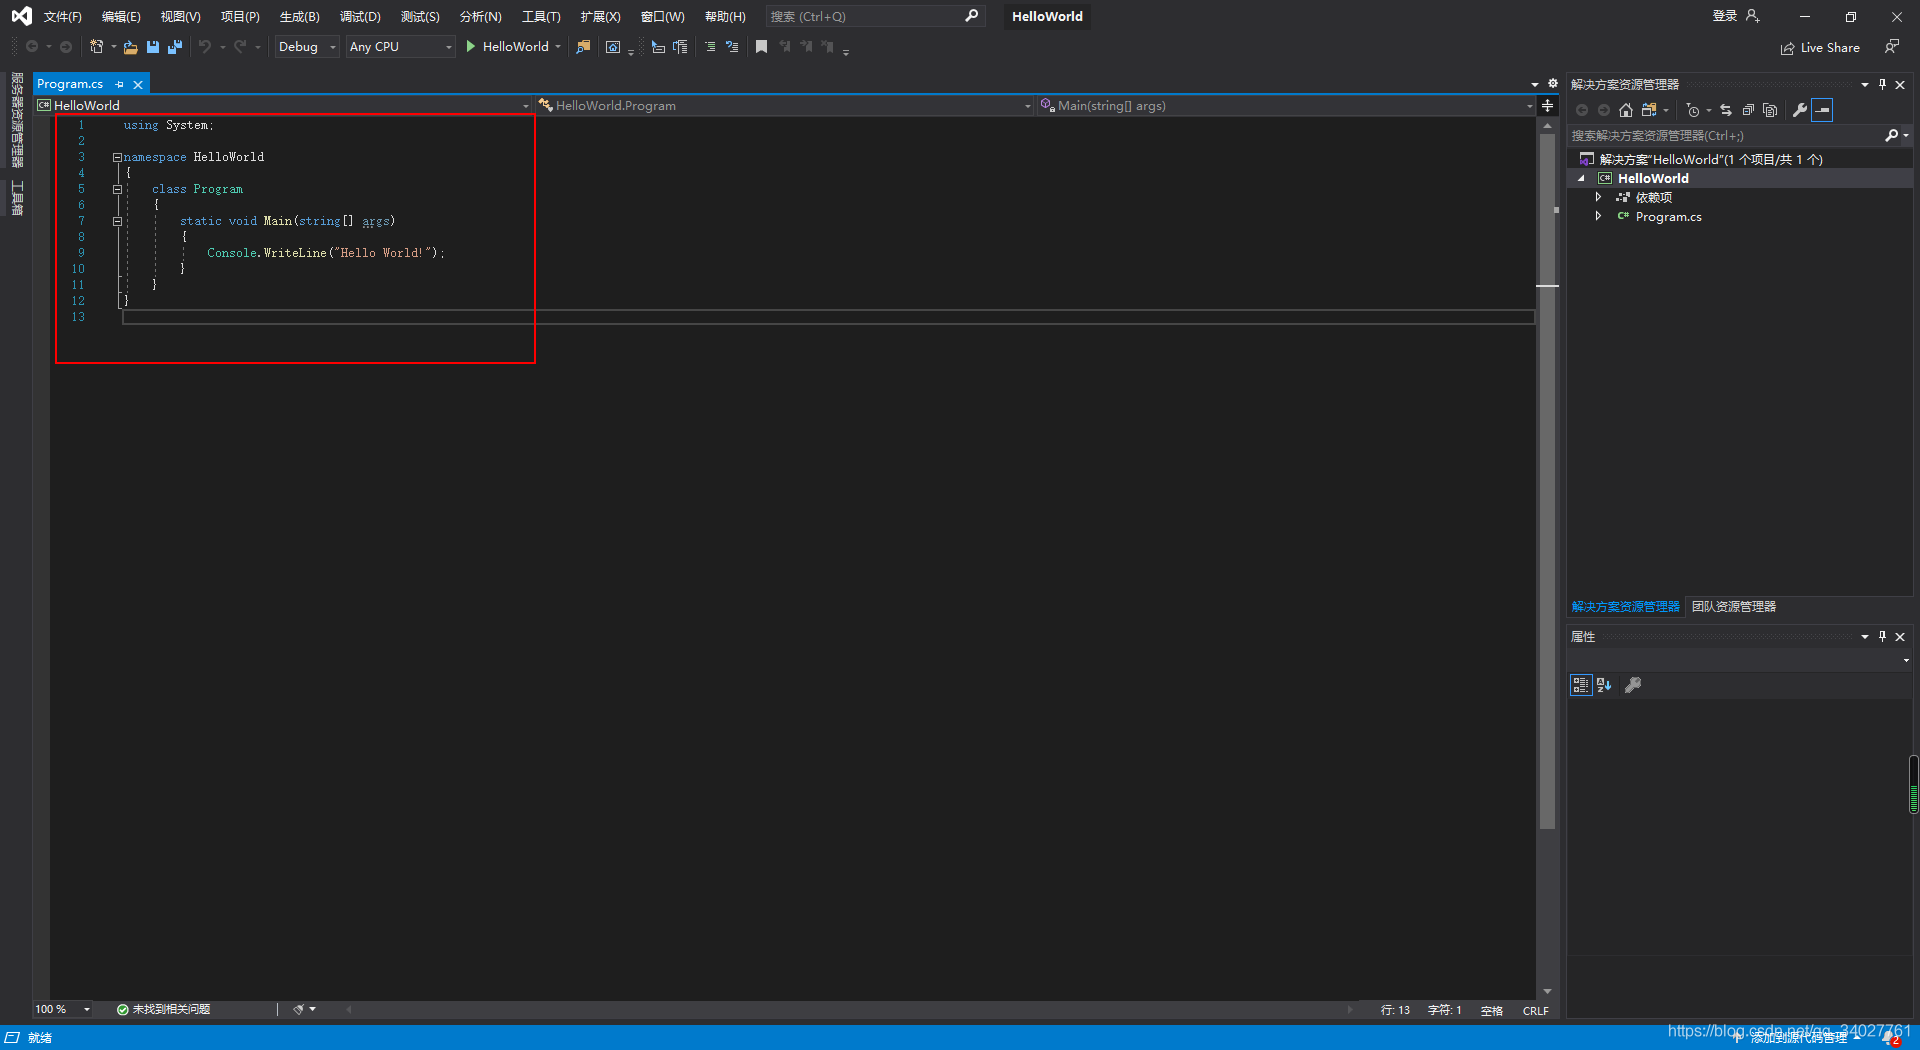Viewport: 1920px width, 1050px height.
Task: Click the switch views icon in Solution Explorer
Action: coord(1649,110)
